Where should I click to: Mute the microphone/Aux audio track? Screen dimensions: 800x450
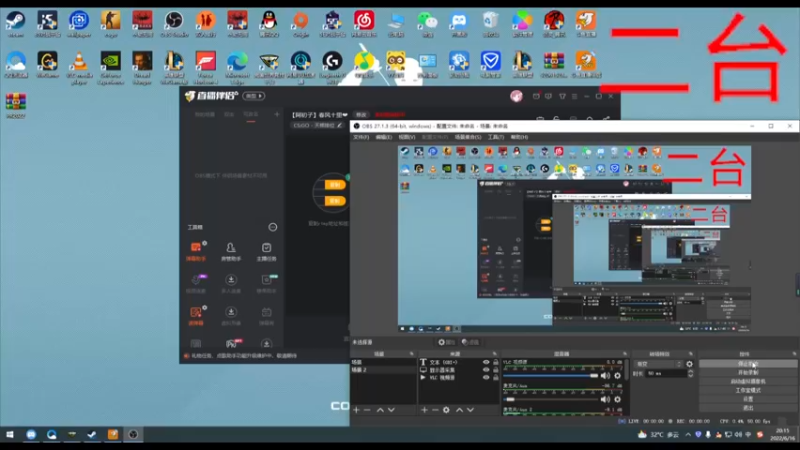605,399
